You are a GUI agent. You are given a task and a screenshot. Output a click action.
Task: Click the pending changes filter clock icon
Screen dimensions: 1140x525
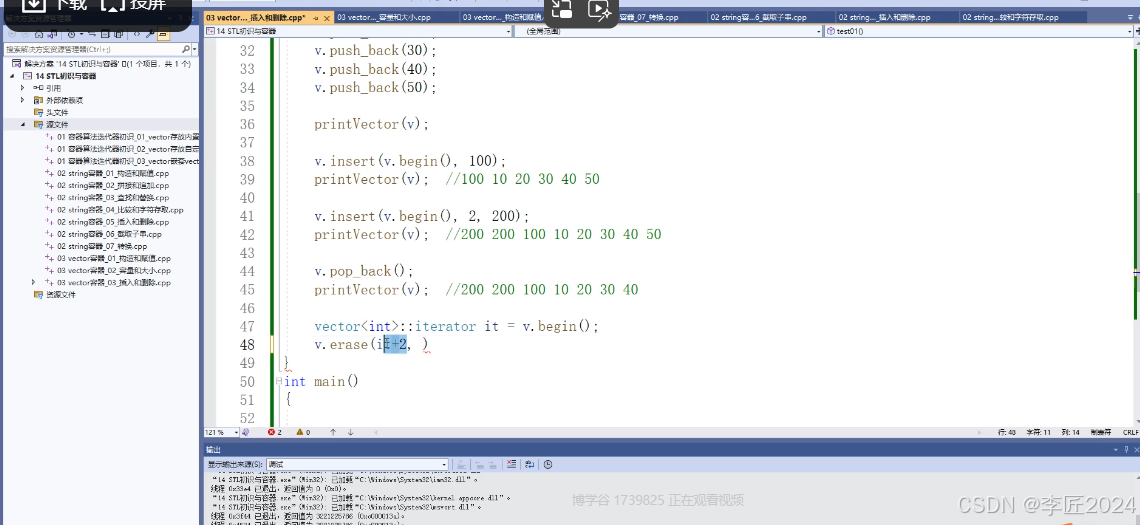(71, 34)
